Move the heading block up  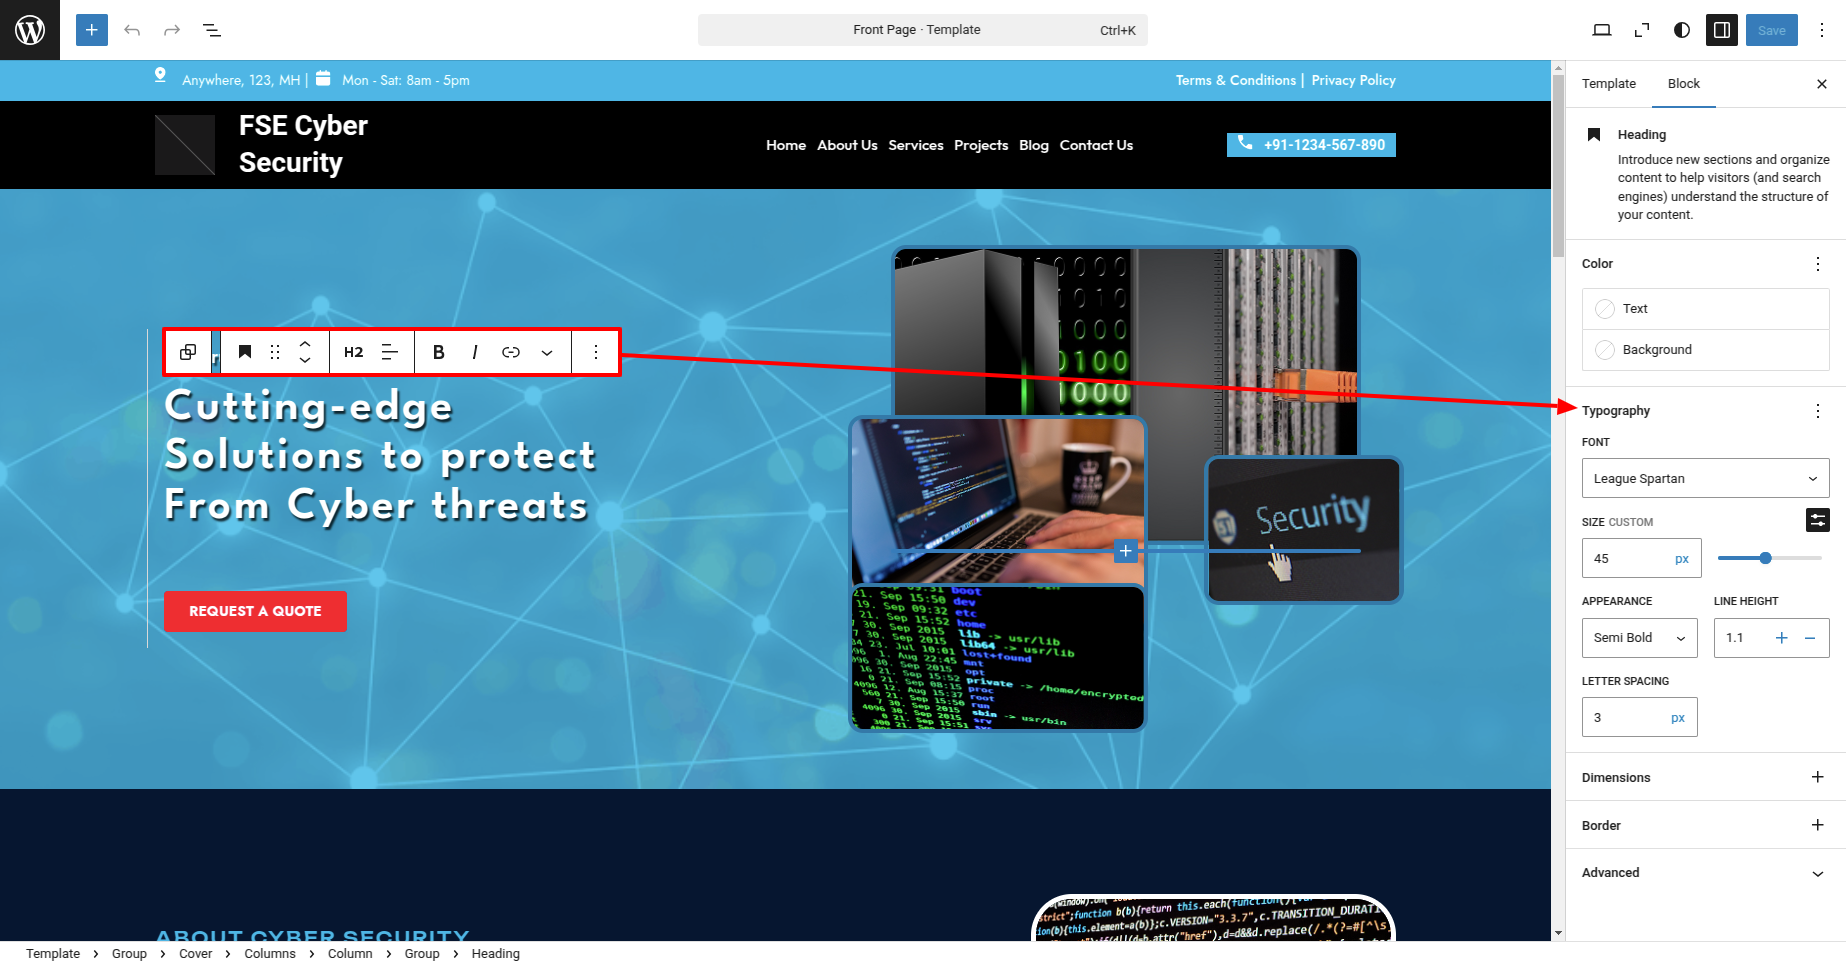point(305,343)
